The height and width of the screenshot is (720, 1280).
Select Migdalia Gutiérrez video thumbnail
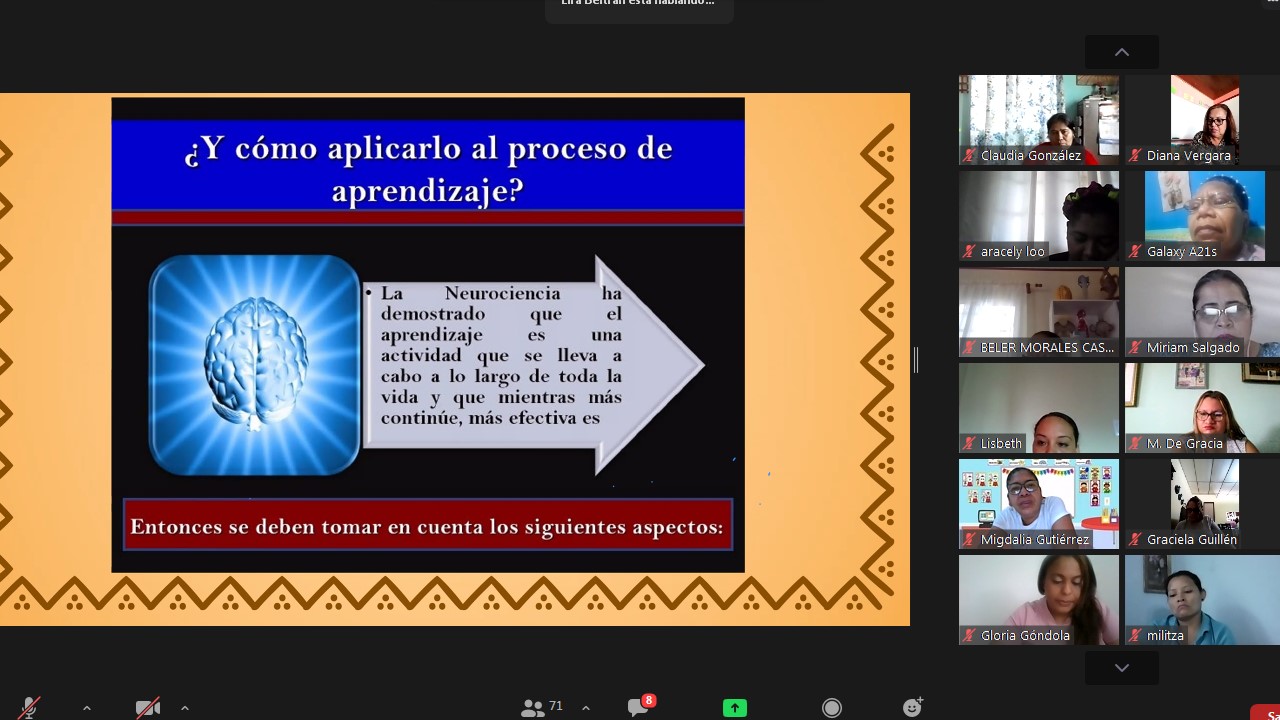[1039, 504]
